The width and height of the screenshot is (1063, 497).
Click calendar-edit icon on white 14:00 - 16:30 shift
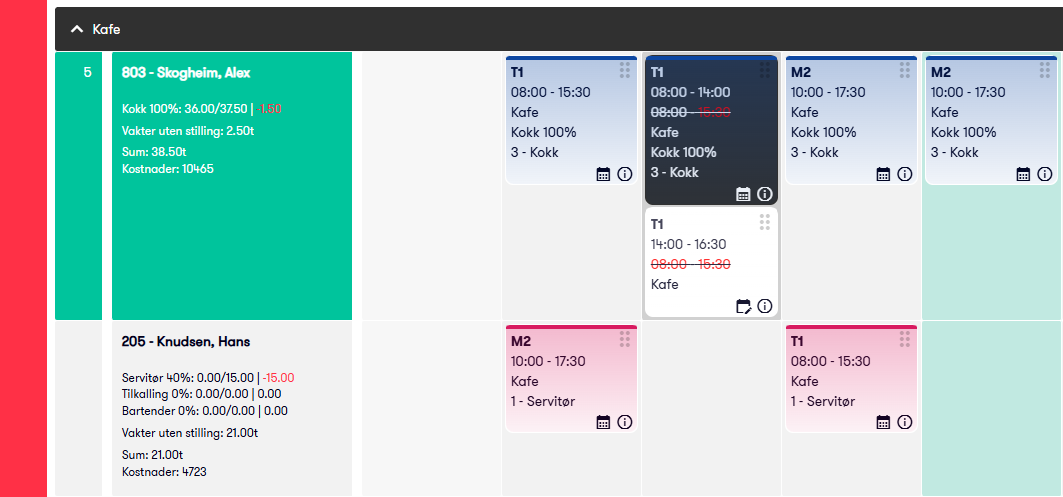[x=744, y=306]
